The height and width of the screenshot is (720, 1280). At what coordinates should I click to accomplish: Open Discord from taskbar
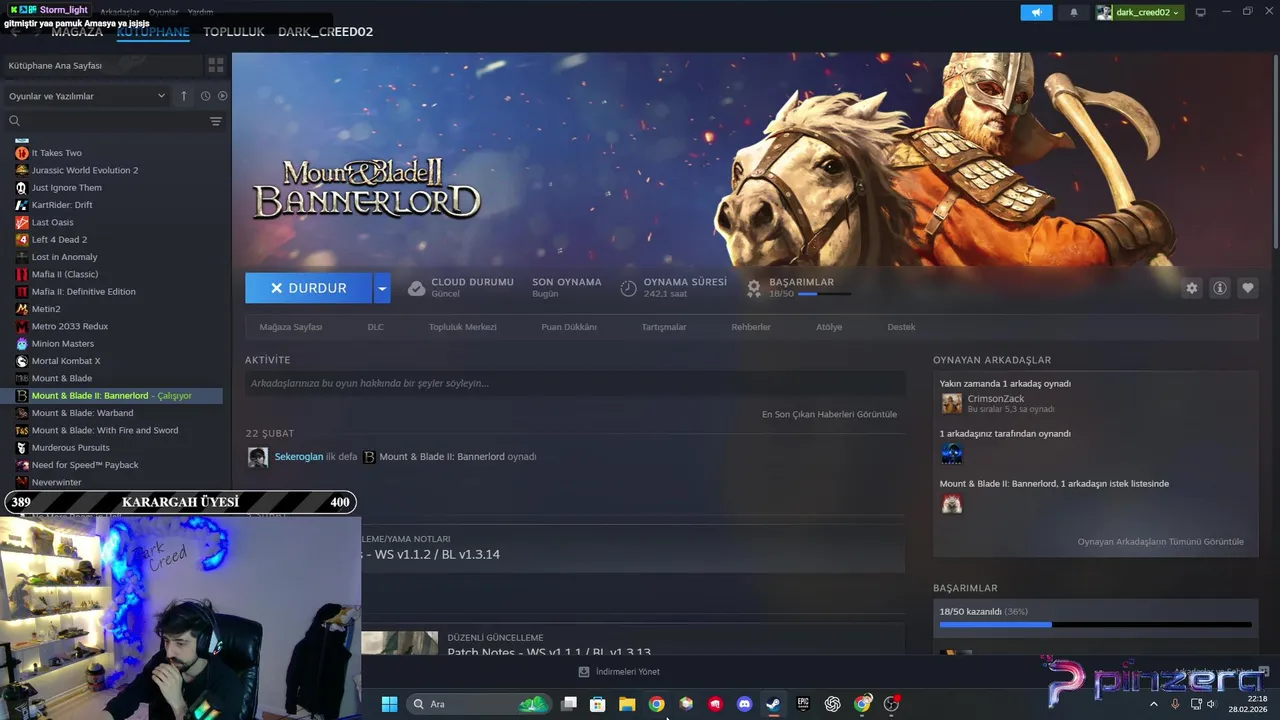tap(744, 704)
